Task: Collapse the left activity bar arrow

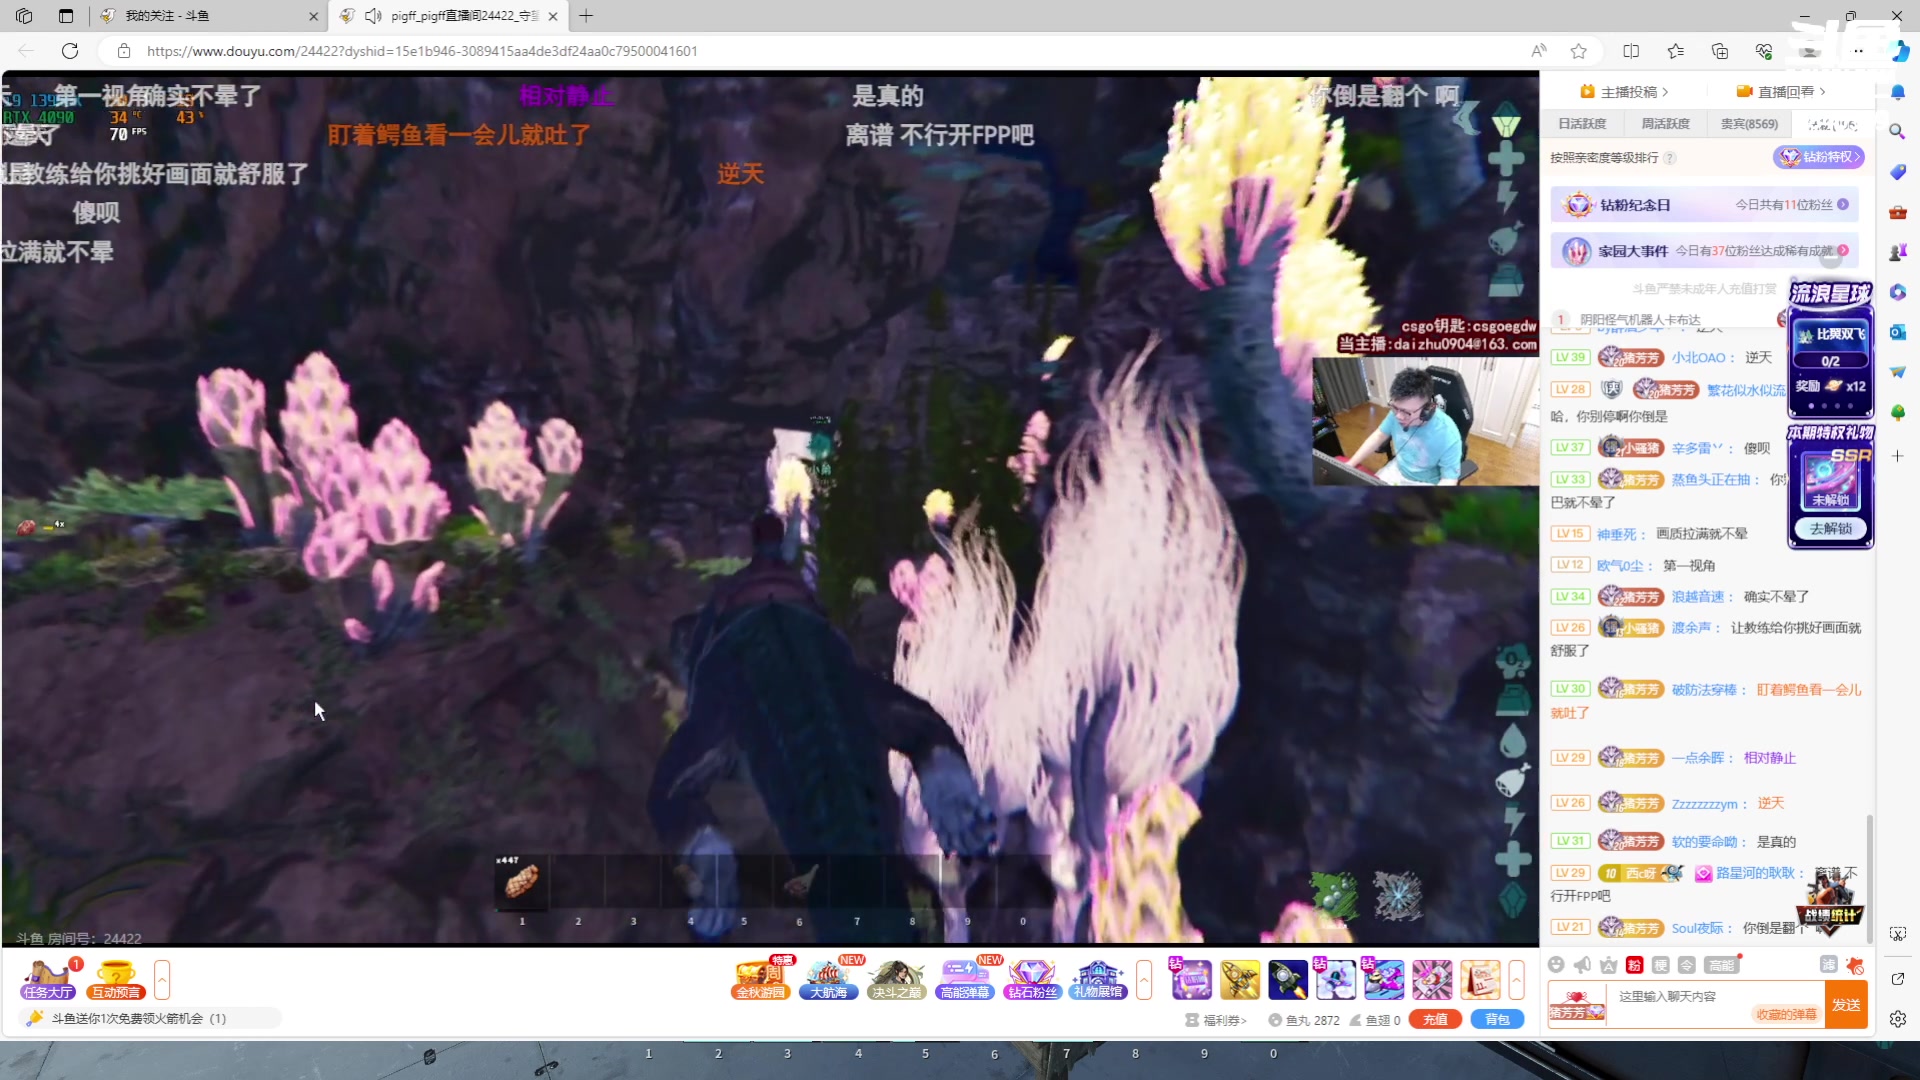Action: (162, 979)
